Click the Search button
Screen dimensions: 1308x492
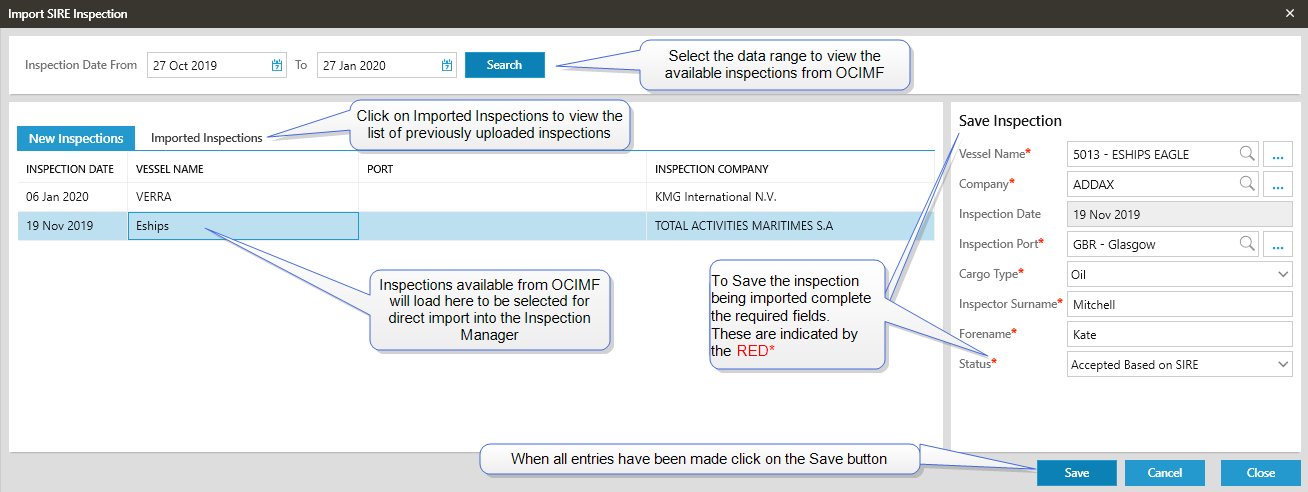(x=505, y=65)
